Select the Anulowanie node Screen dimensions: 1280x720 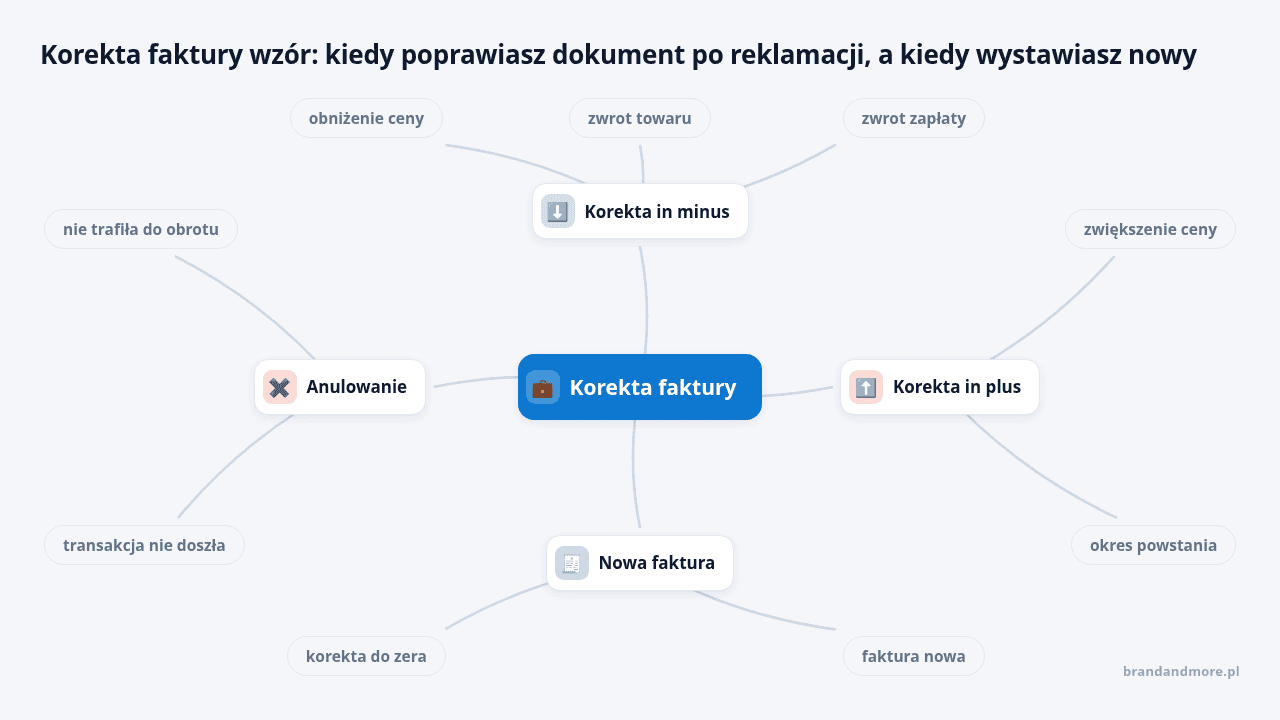[x=340, y=387]
